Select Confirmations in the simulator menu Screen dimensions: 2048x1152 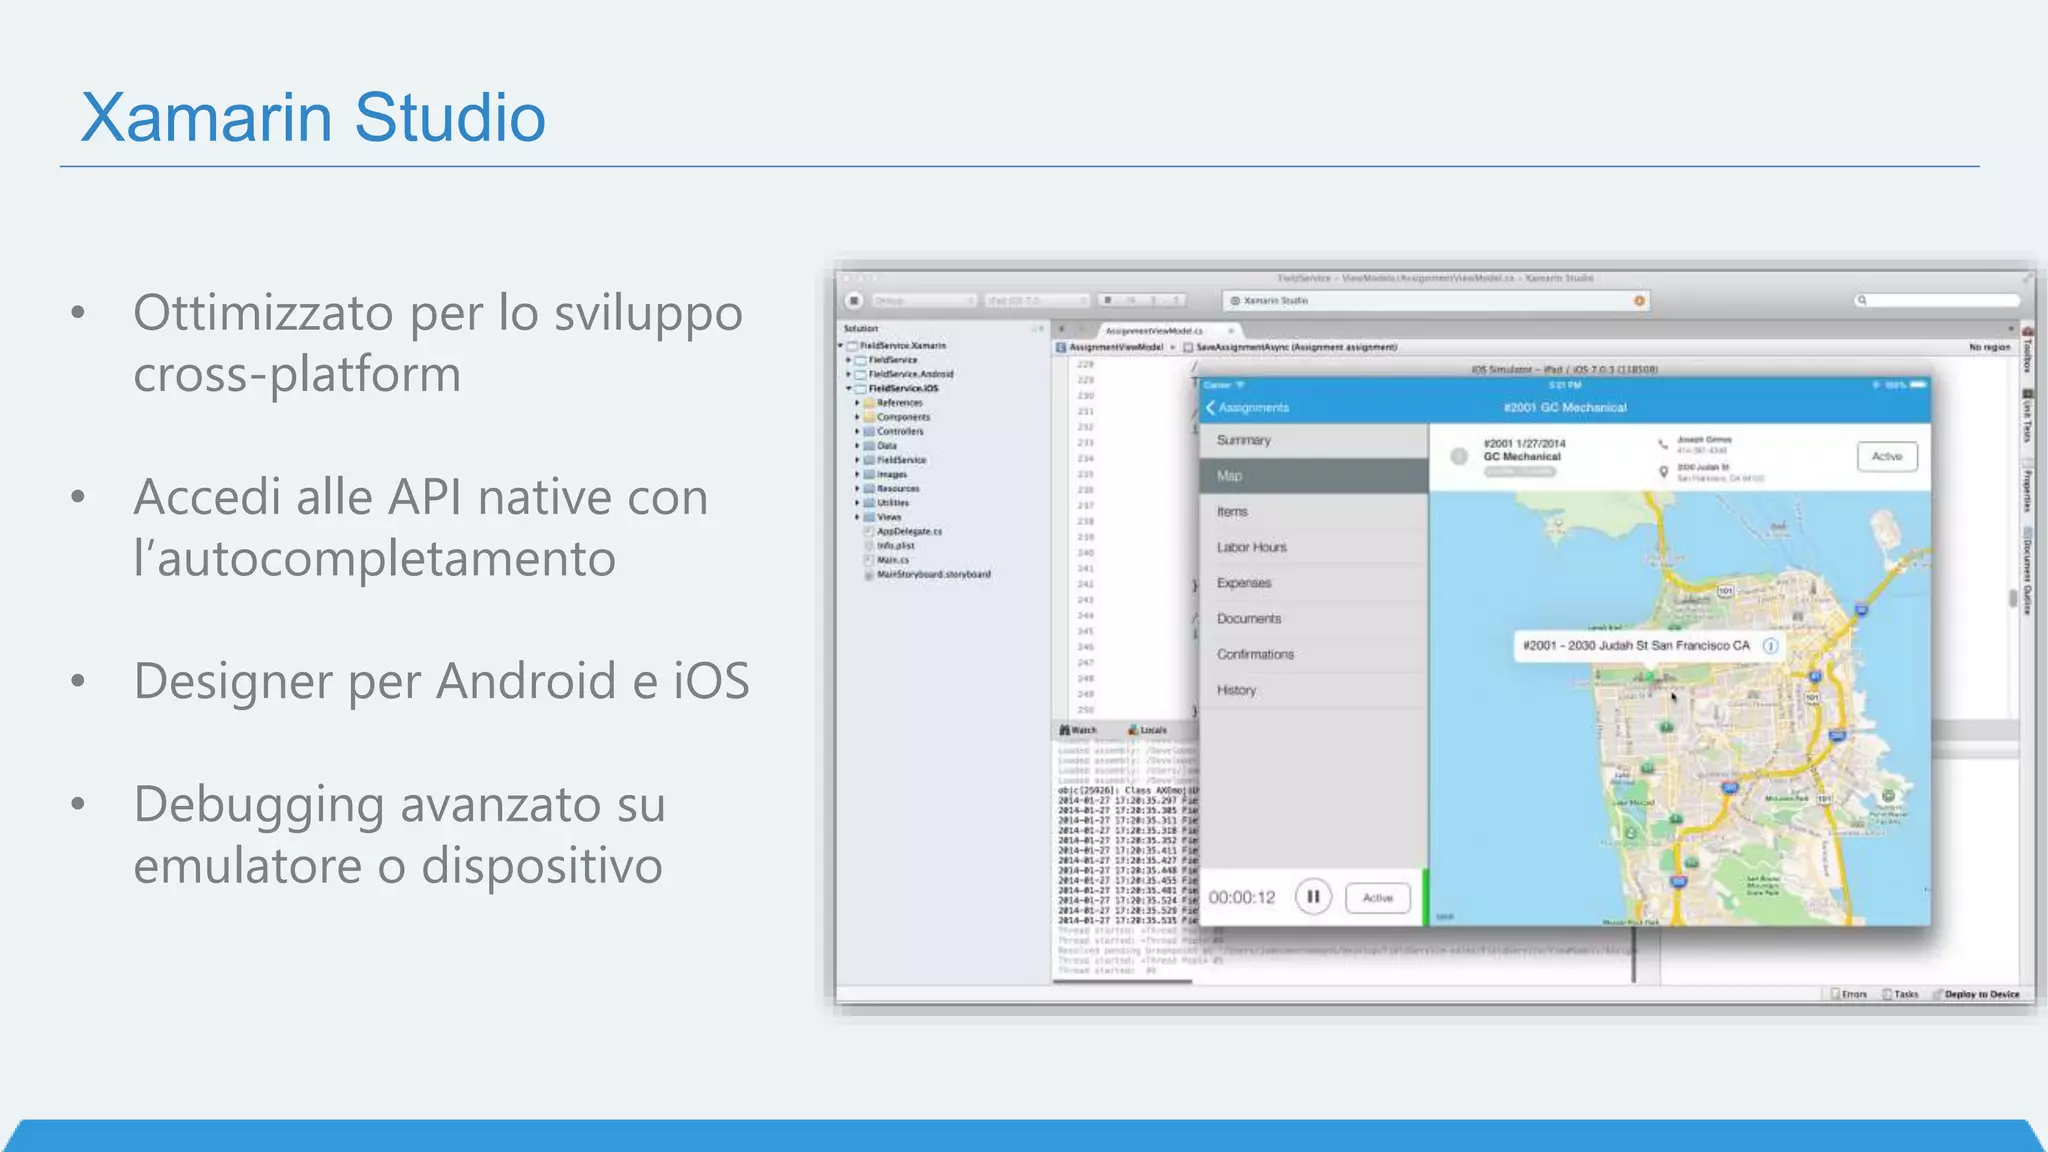coord(1313,654)
